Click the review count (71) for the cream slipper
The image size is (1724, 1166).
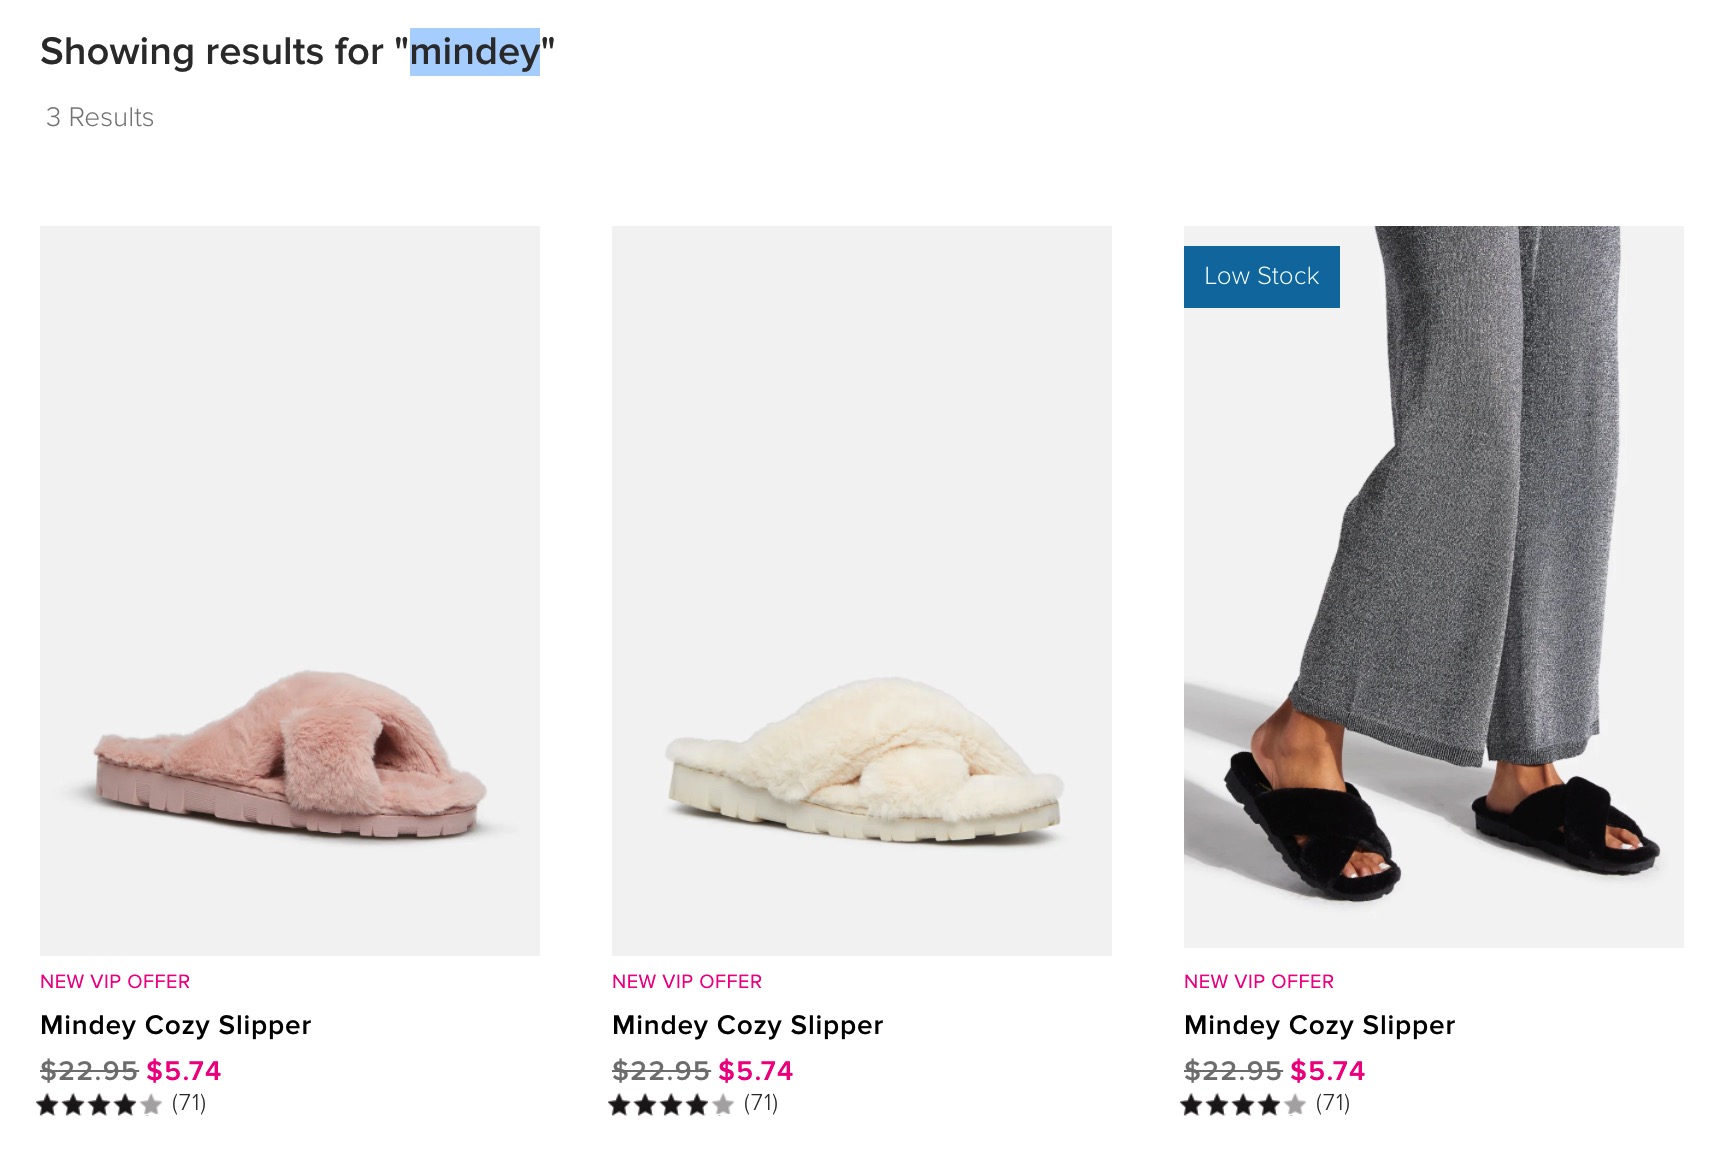click(761, 1103)
